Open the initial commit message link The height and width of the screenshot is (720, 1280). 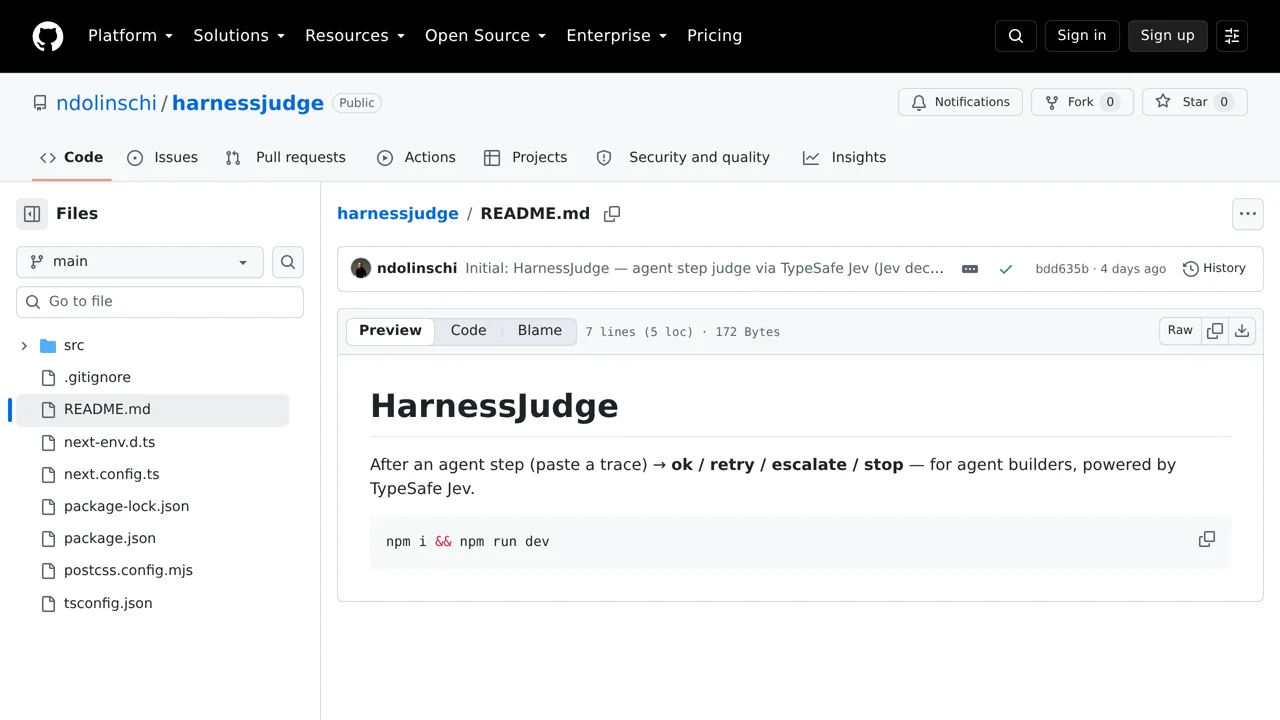[705, 269]
